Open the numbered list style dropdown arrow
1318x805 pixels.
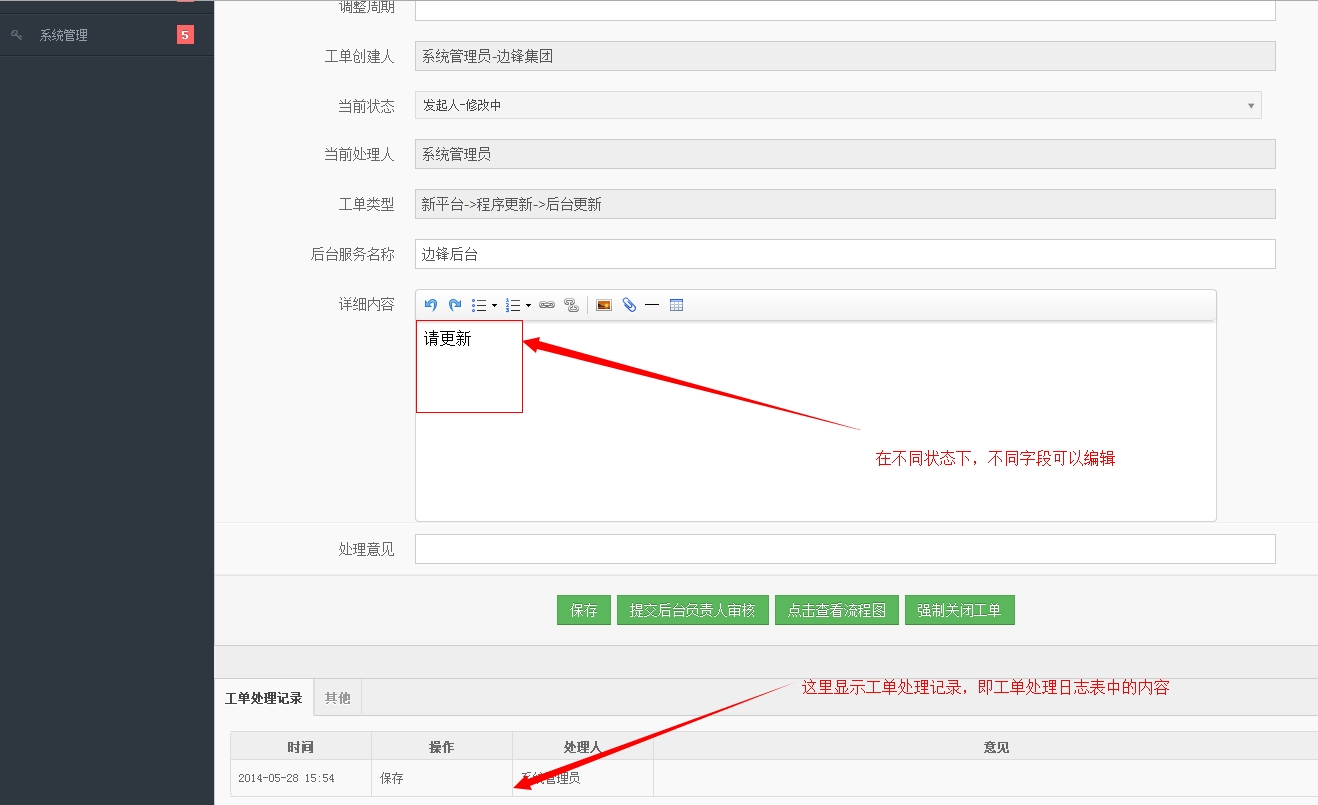(527, 305)
